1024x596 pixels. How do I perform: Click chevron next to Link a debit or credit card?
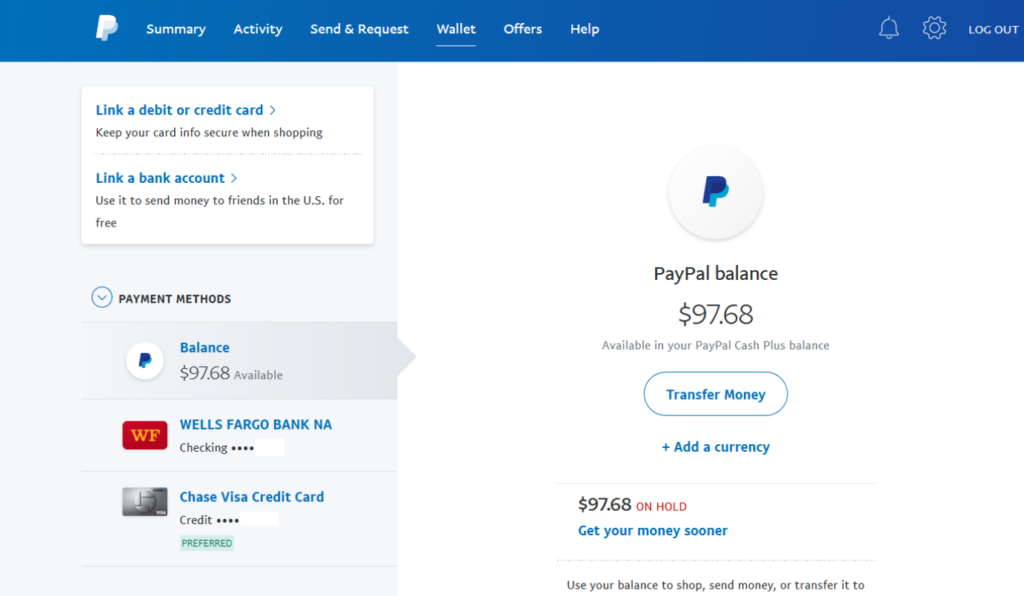[x=273, y=110]
